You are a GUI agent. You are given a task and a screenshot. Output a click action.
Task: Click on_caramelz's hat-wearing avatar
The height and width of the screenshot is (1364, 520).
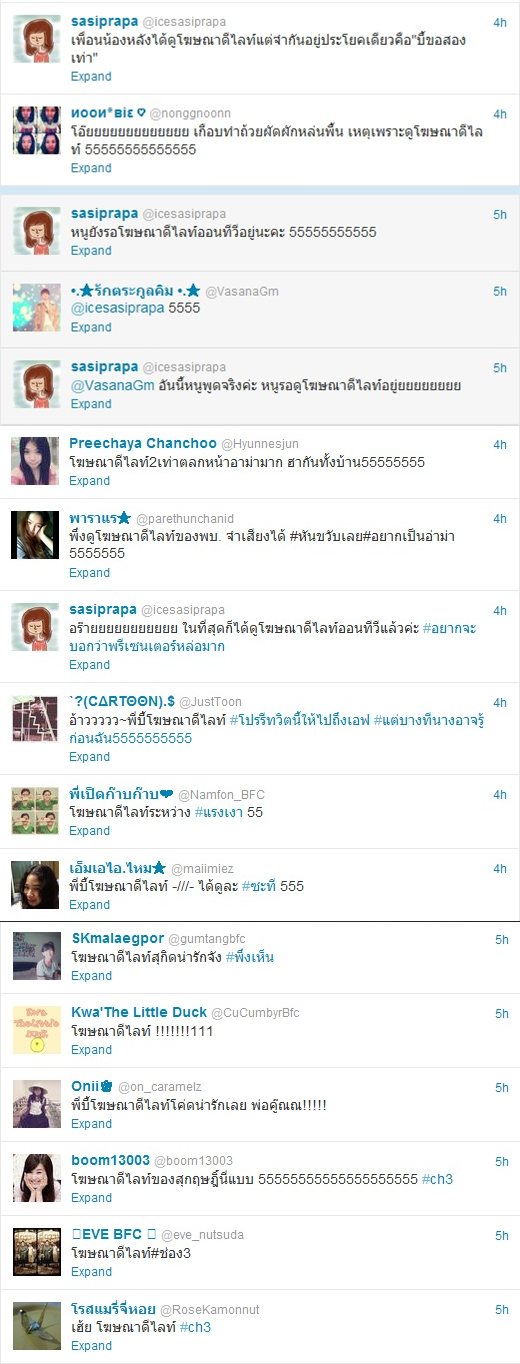37,1104
